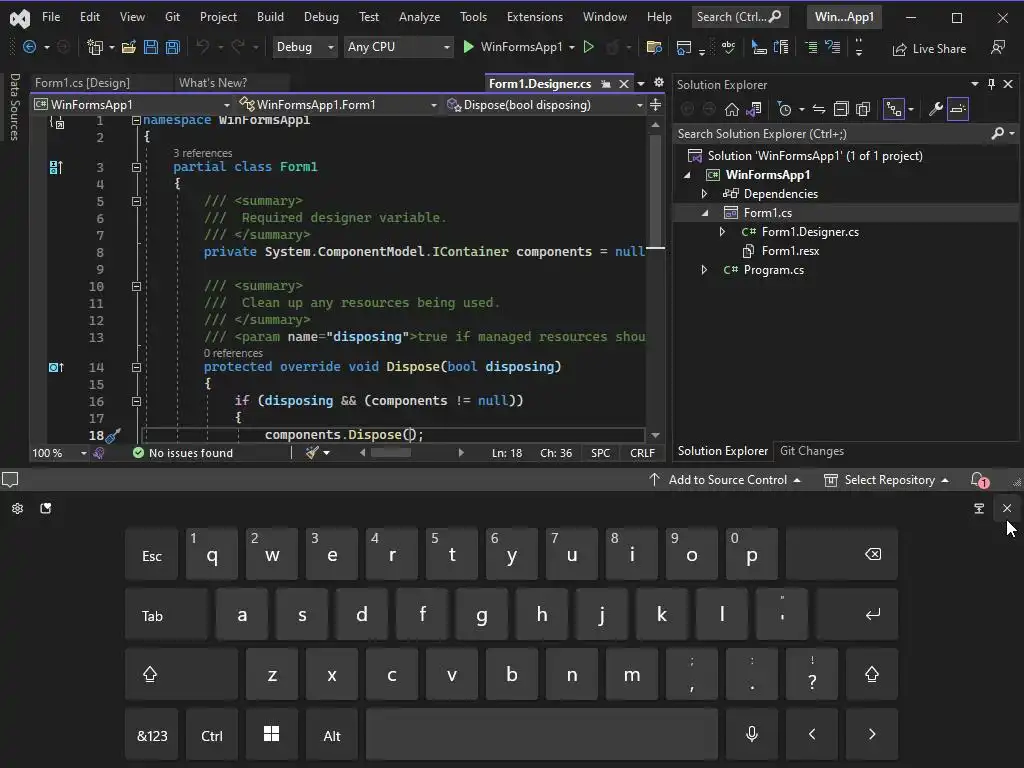Save the current file with the single floppy icon
This screenshot has height=768, width=1024.
(151, 47)
